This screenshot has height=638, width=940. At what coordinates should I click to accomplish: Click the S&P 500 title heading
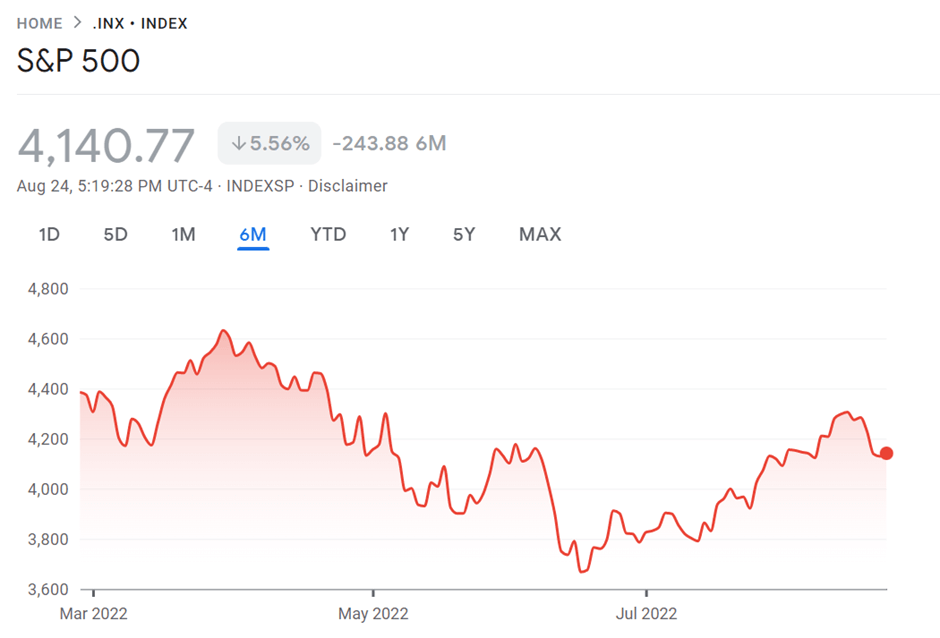78,61
